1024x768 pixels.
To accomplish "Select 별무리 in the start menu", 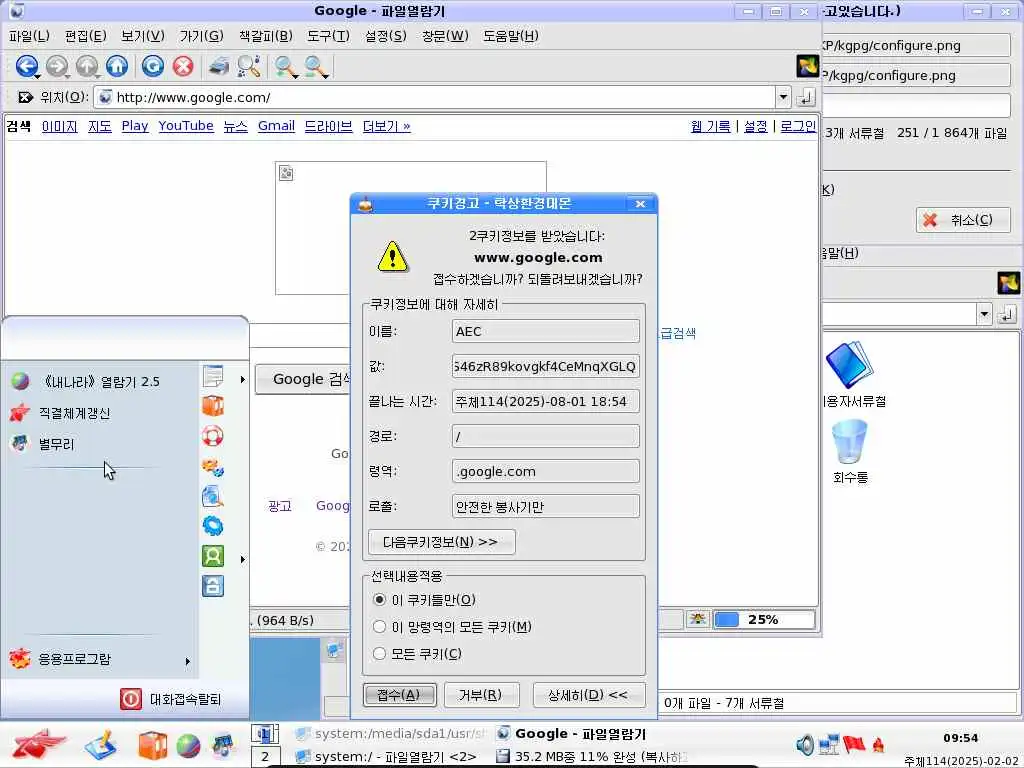I will click(101, 444).
